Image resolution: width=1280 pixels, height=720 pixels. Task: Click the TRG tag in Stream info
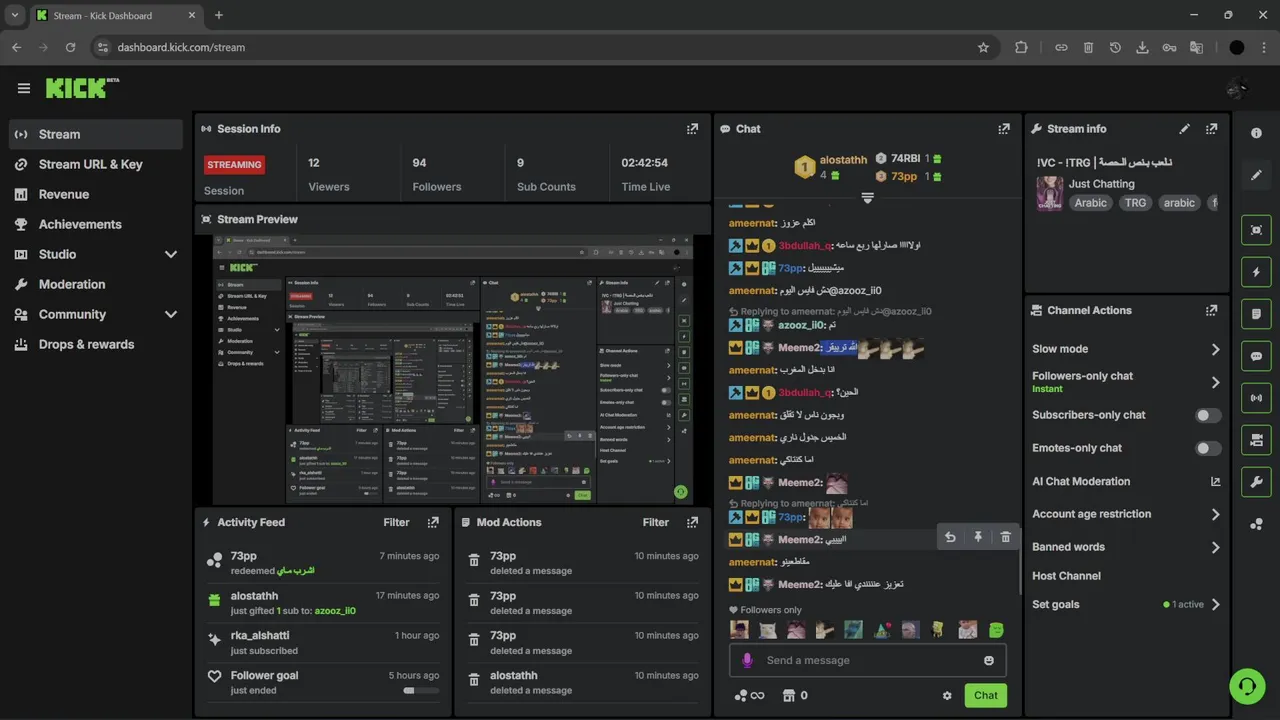[x=1135, y=202]
